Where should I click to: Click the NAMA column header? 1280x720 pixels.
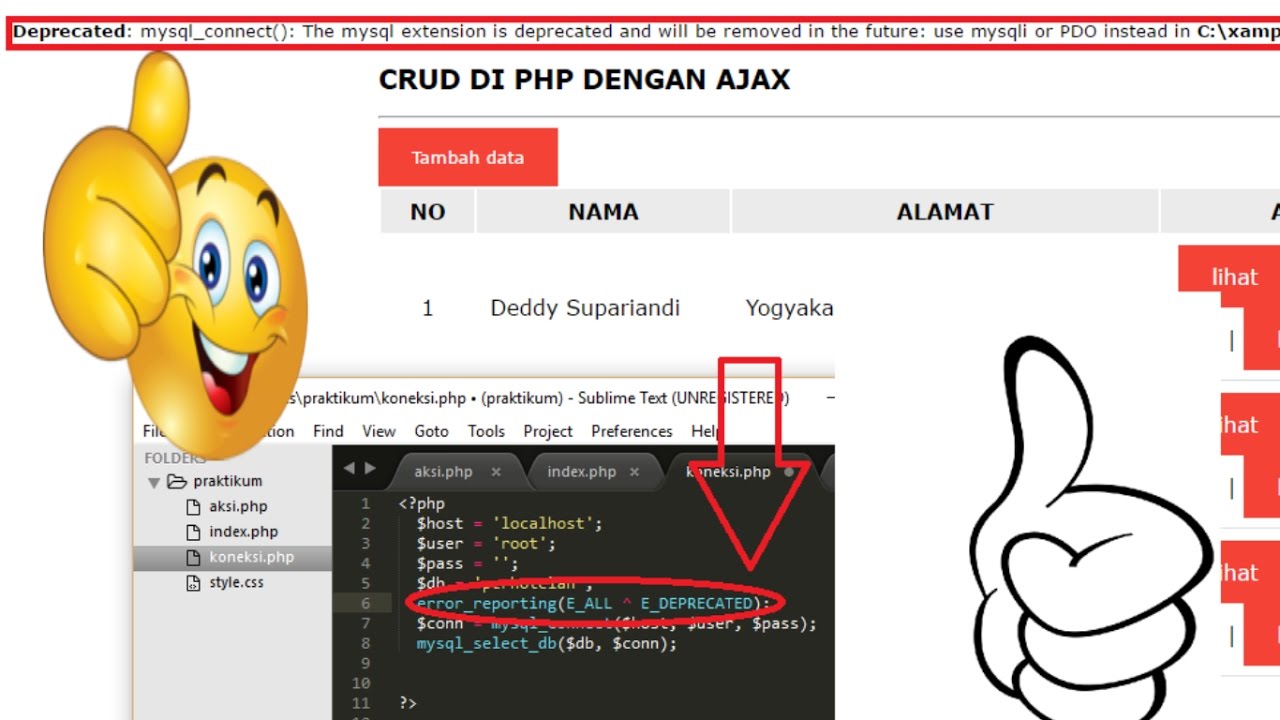point(603,212)
